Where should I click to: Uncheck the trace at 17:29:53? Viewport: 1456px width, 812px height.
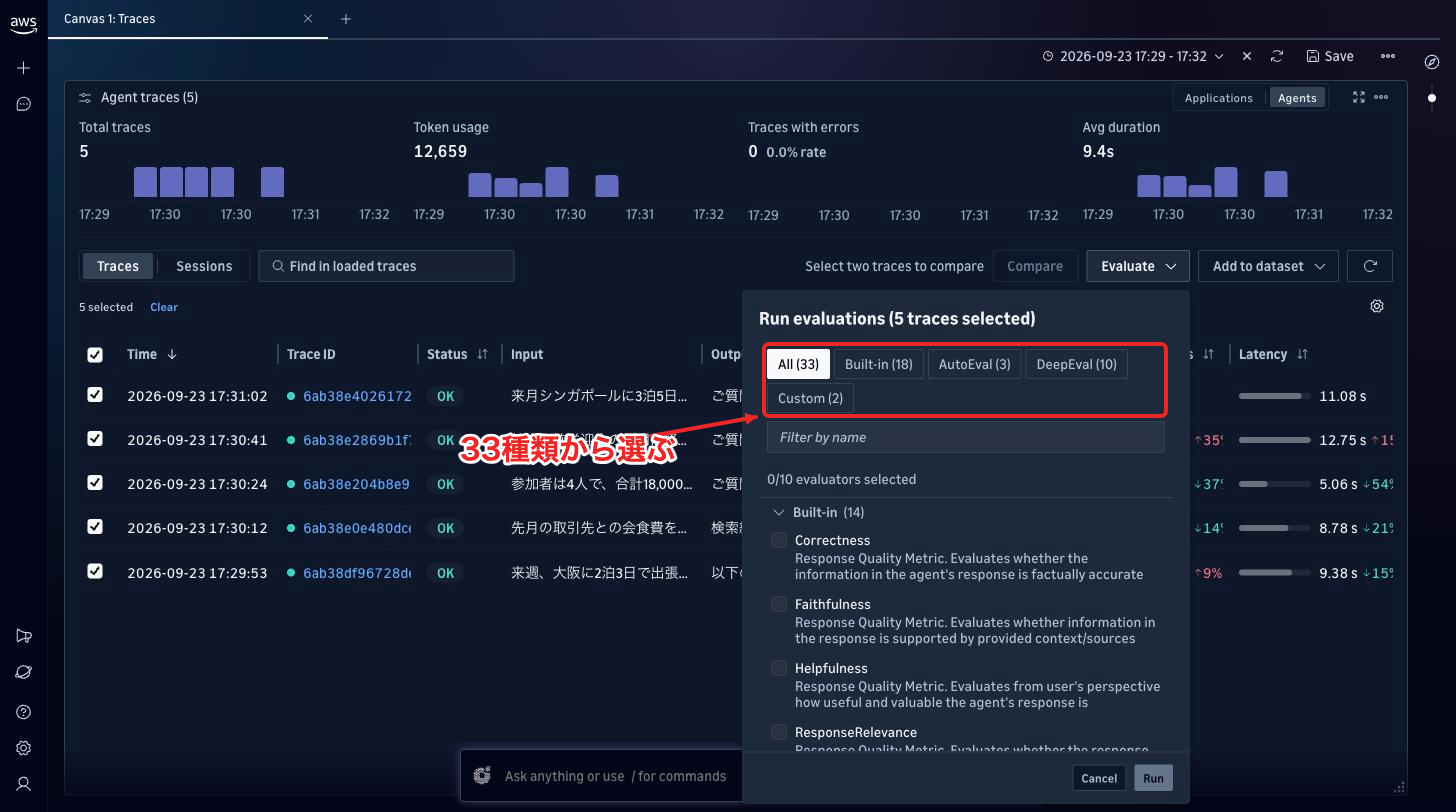[x=95, y=572]
